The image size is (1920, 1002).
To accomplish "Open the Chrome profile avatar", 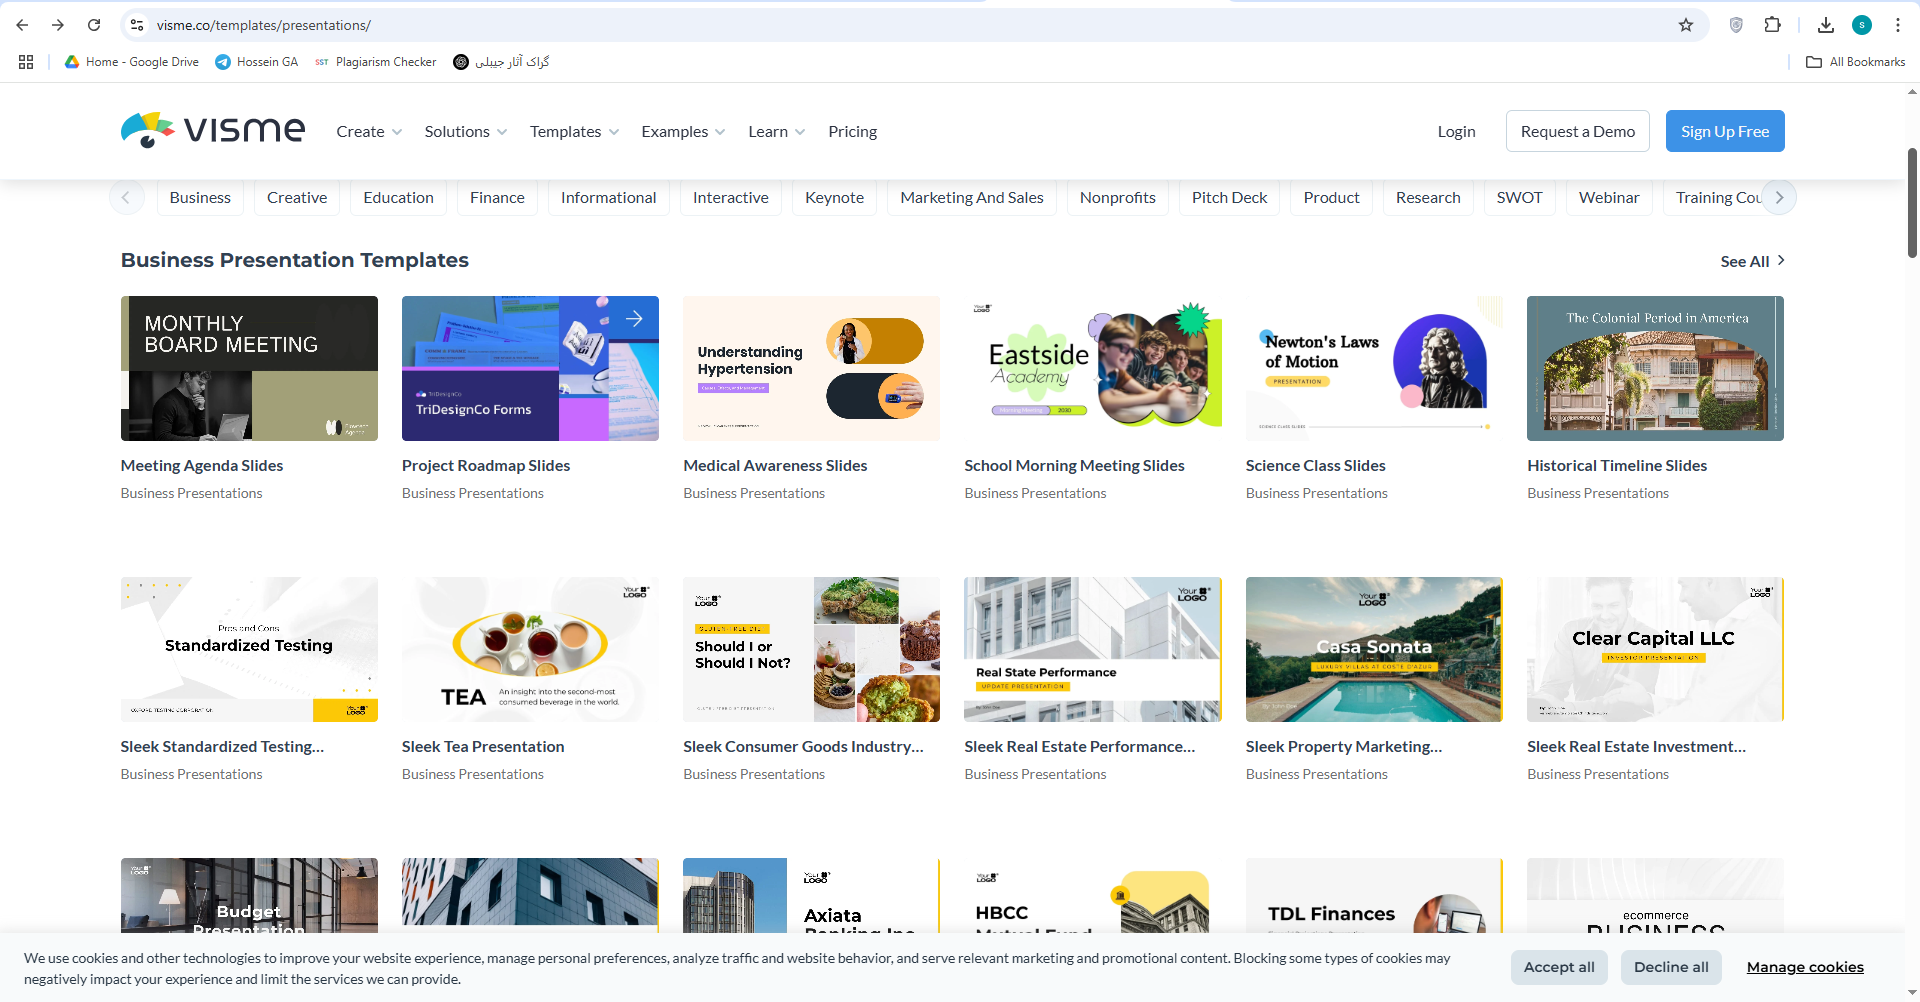I will point(1862,25).
